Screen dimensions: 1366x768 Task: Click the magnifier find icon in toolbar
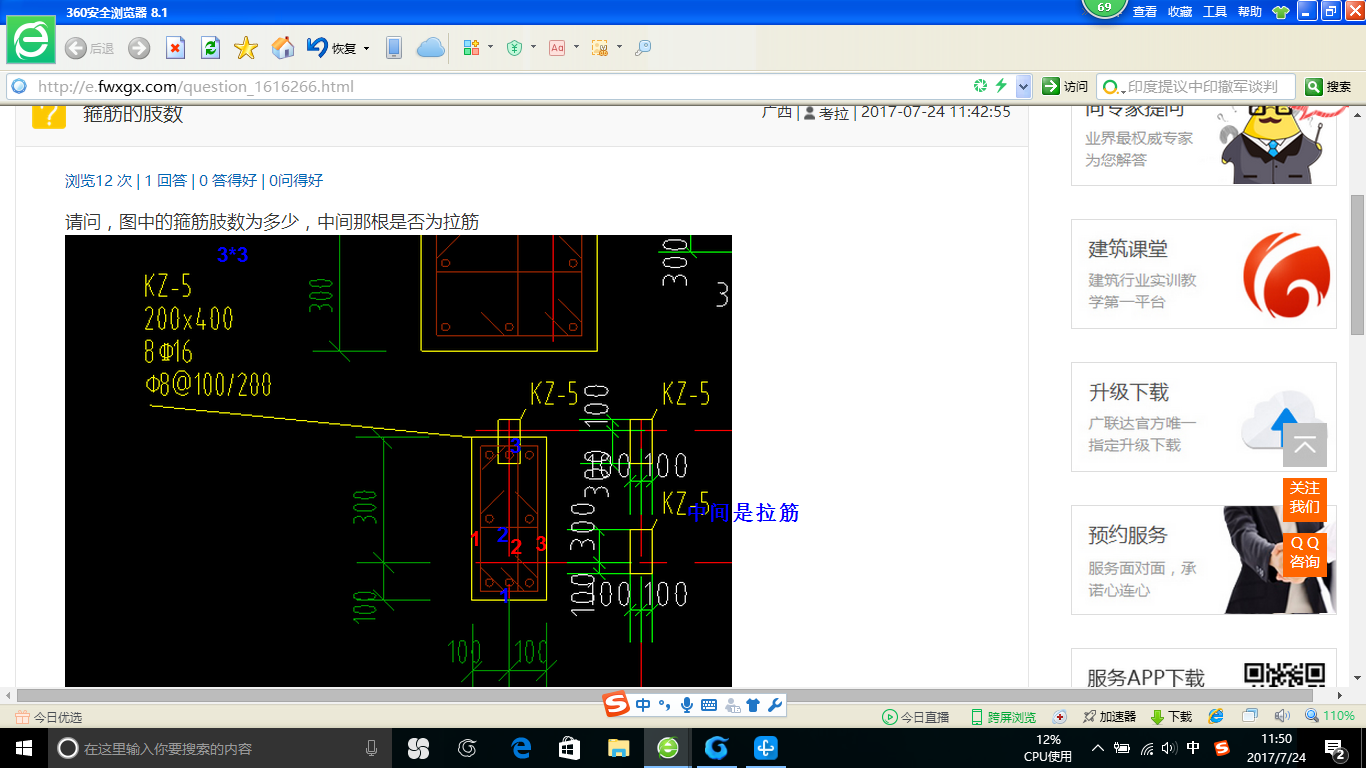643,47
